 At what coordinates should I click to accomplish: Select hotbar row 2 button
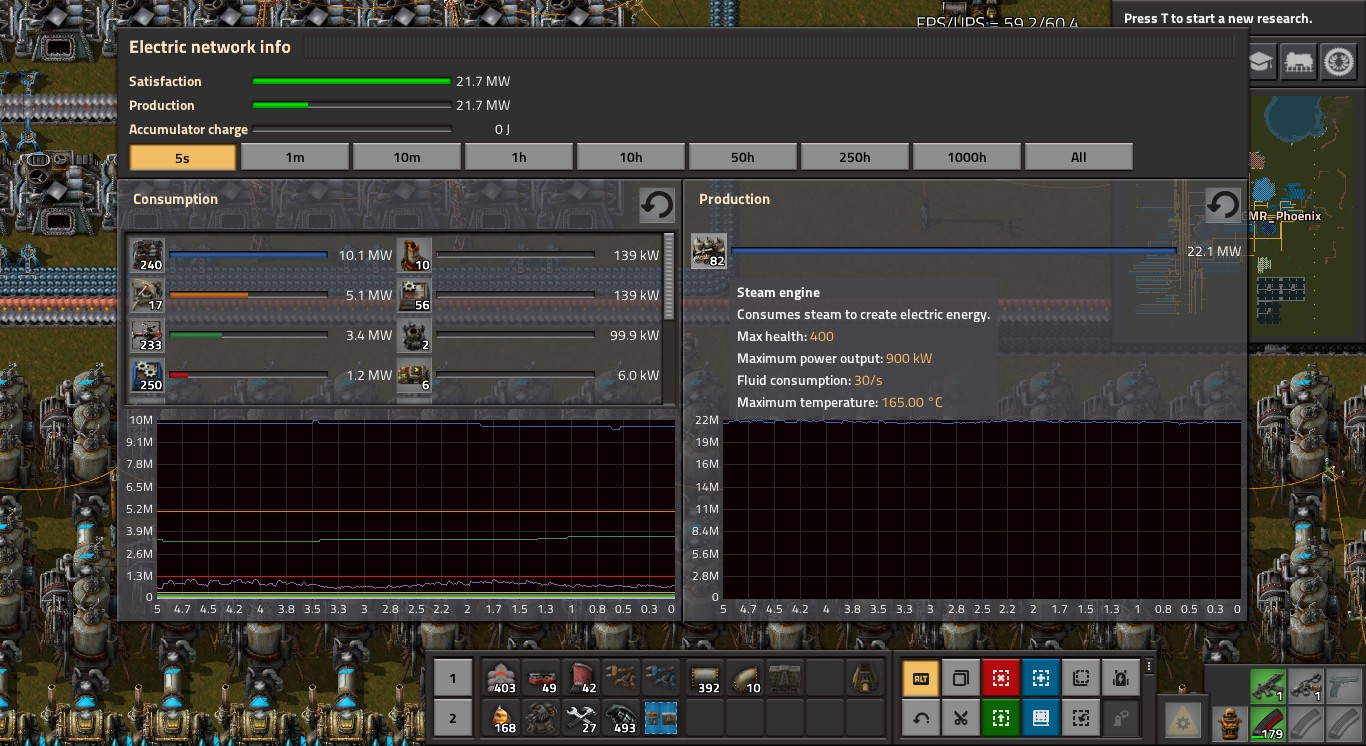tap(453, 717)
